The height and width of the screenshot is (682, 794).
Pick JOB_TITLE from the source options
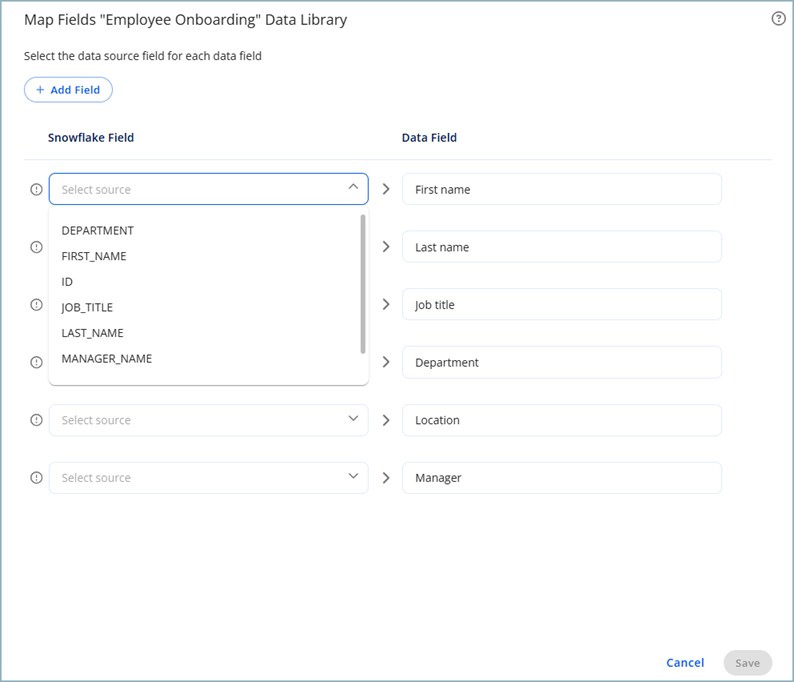pyautogui.click(x=87, y=308)
